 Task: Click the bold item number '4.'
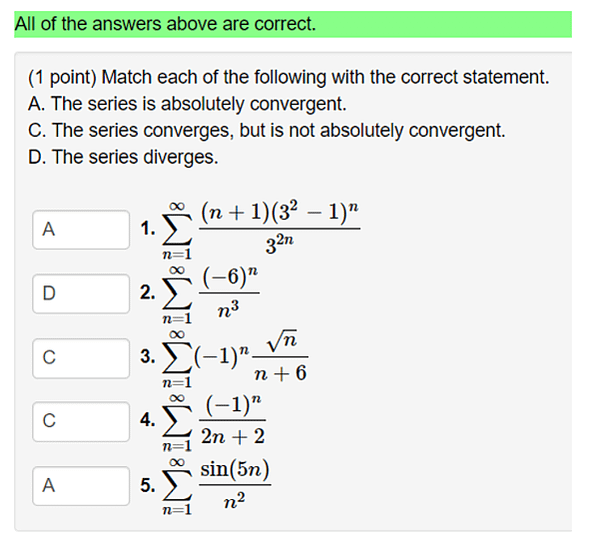coord(148,420)
